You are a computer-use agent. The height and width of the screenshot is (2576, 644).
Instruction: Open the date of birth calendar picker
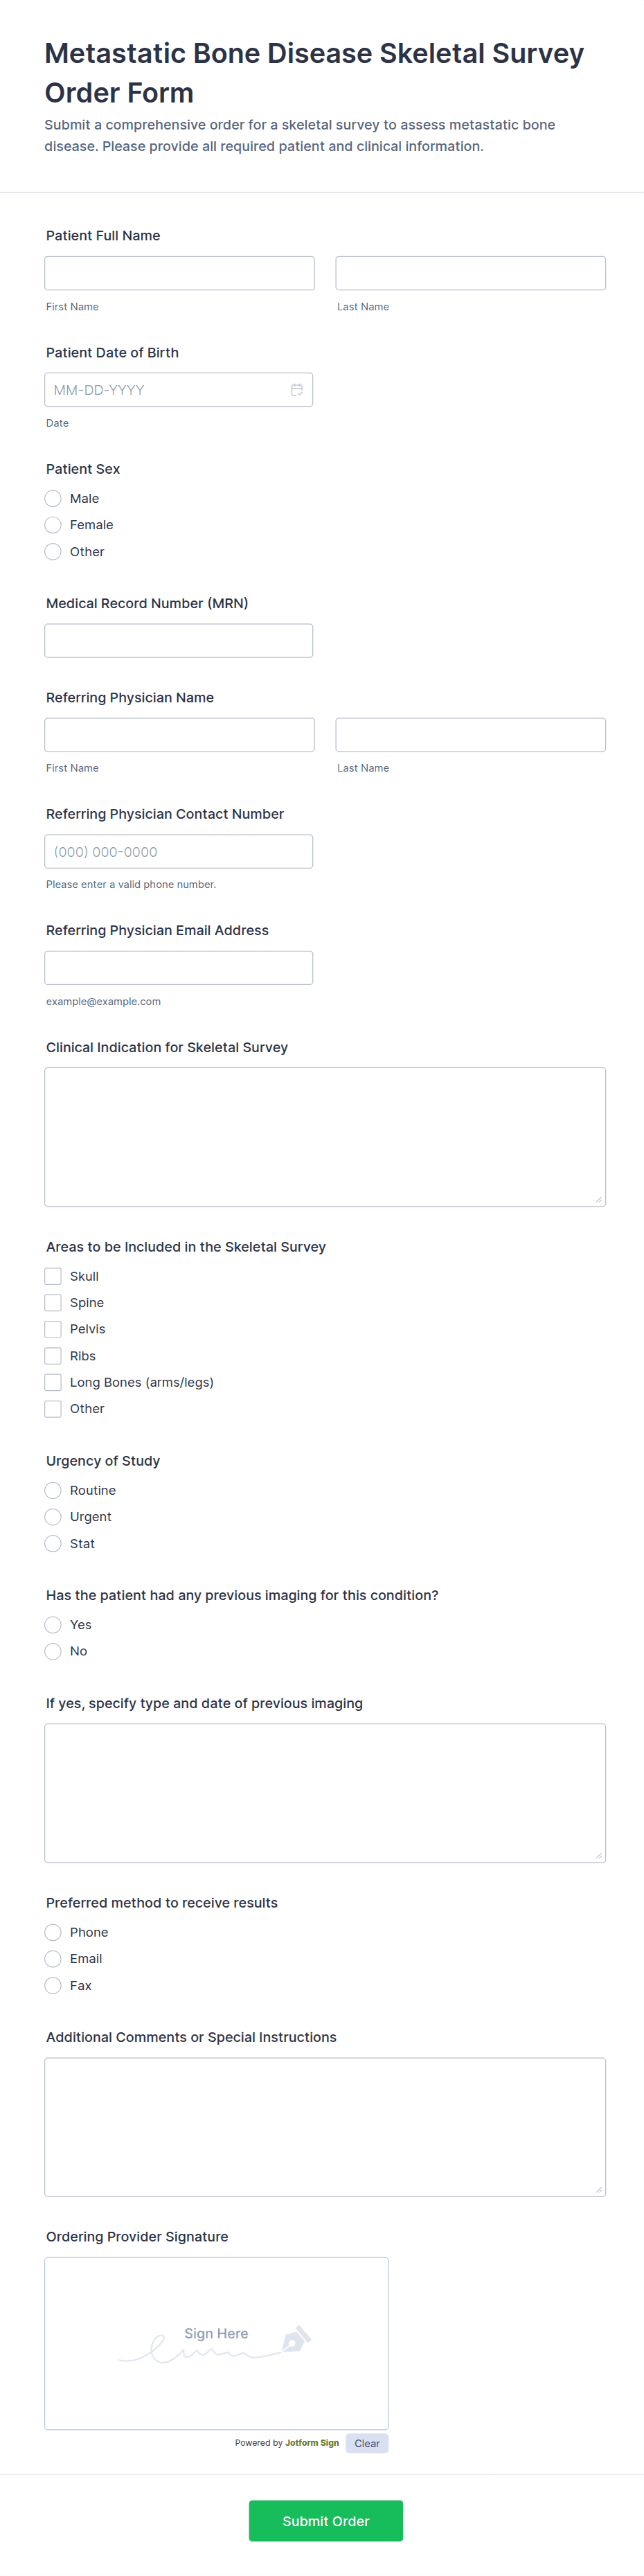297,390
